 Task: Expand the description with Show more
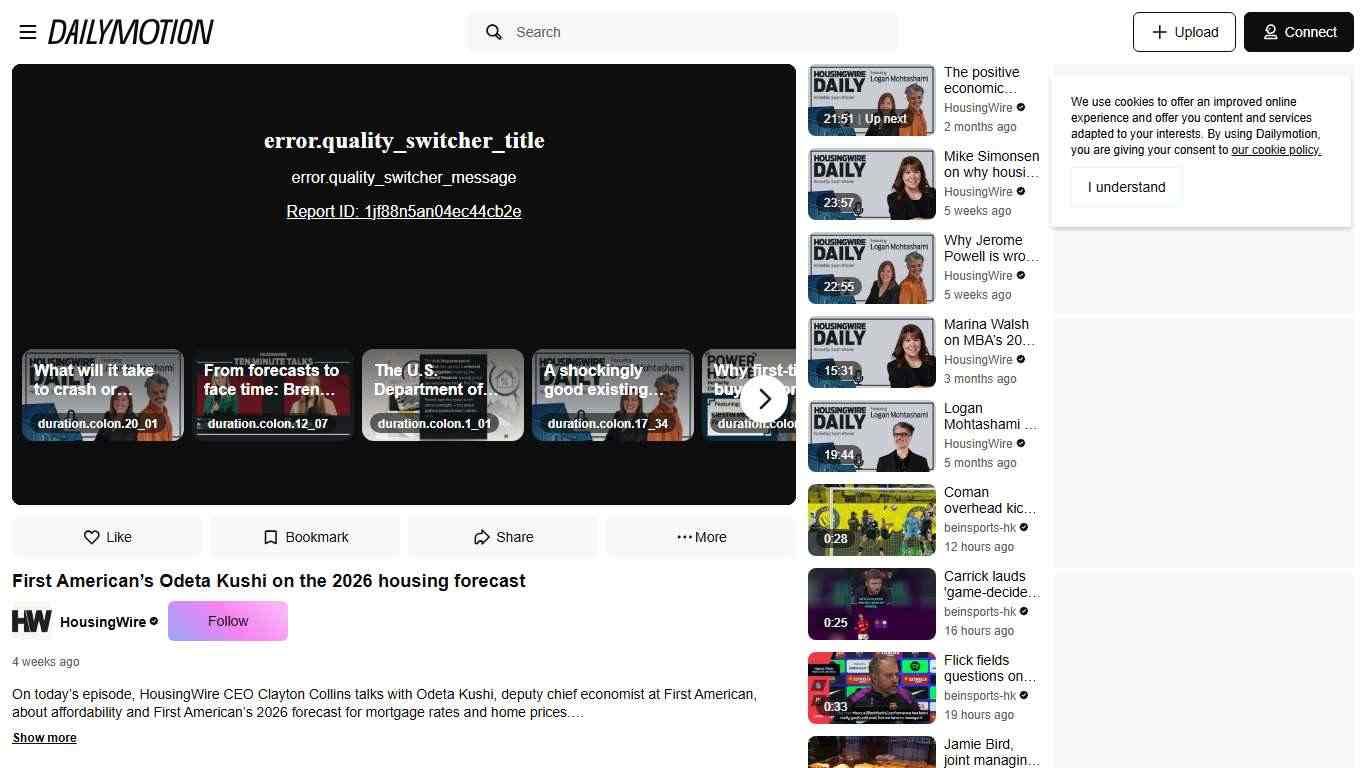44,738
